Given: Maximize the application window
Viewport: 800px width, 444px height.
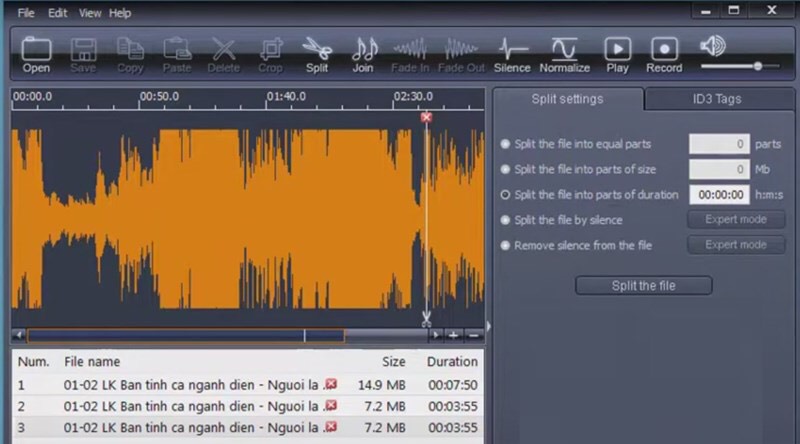Looking at the screenshot, I should pos(734,10).
